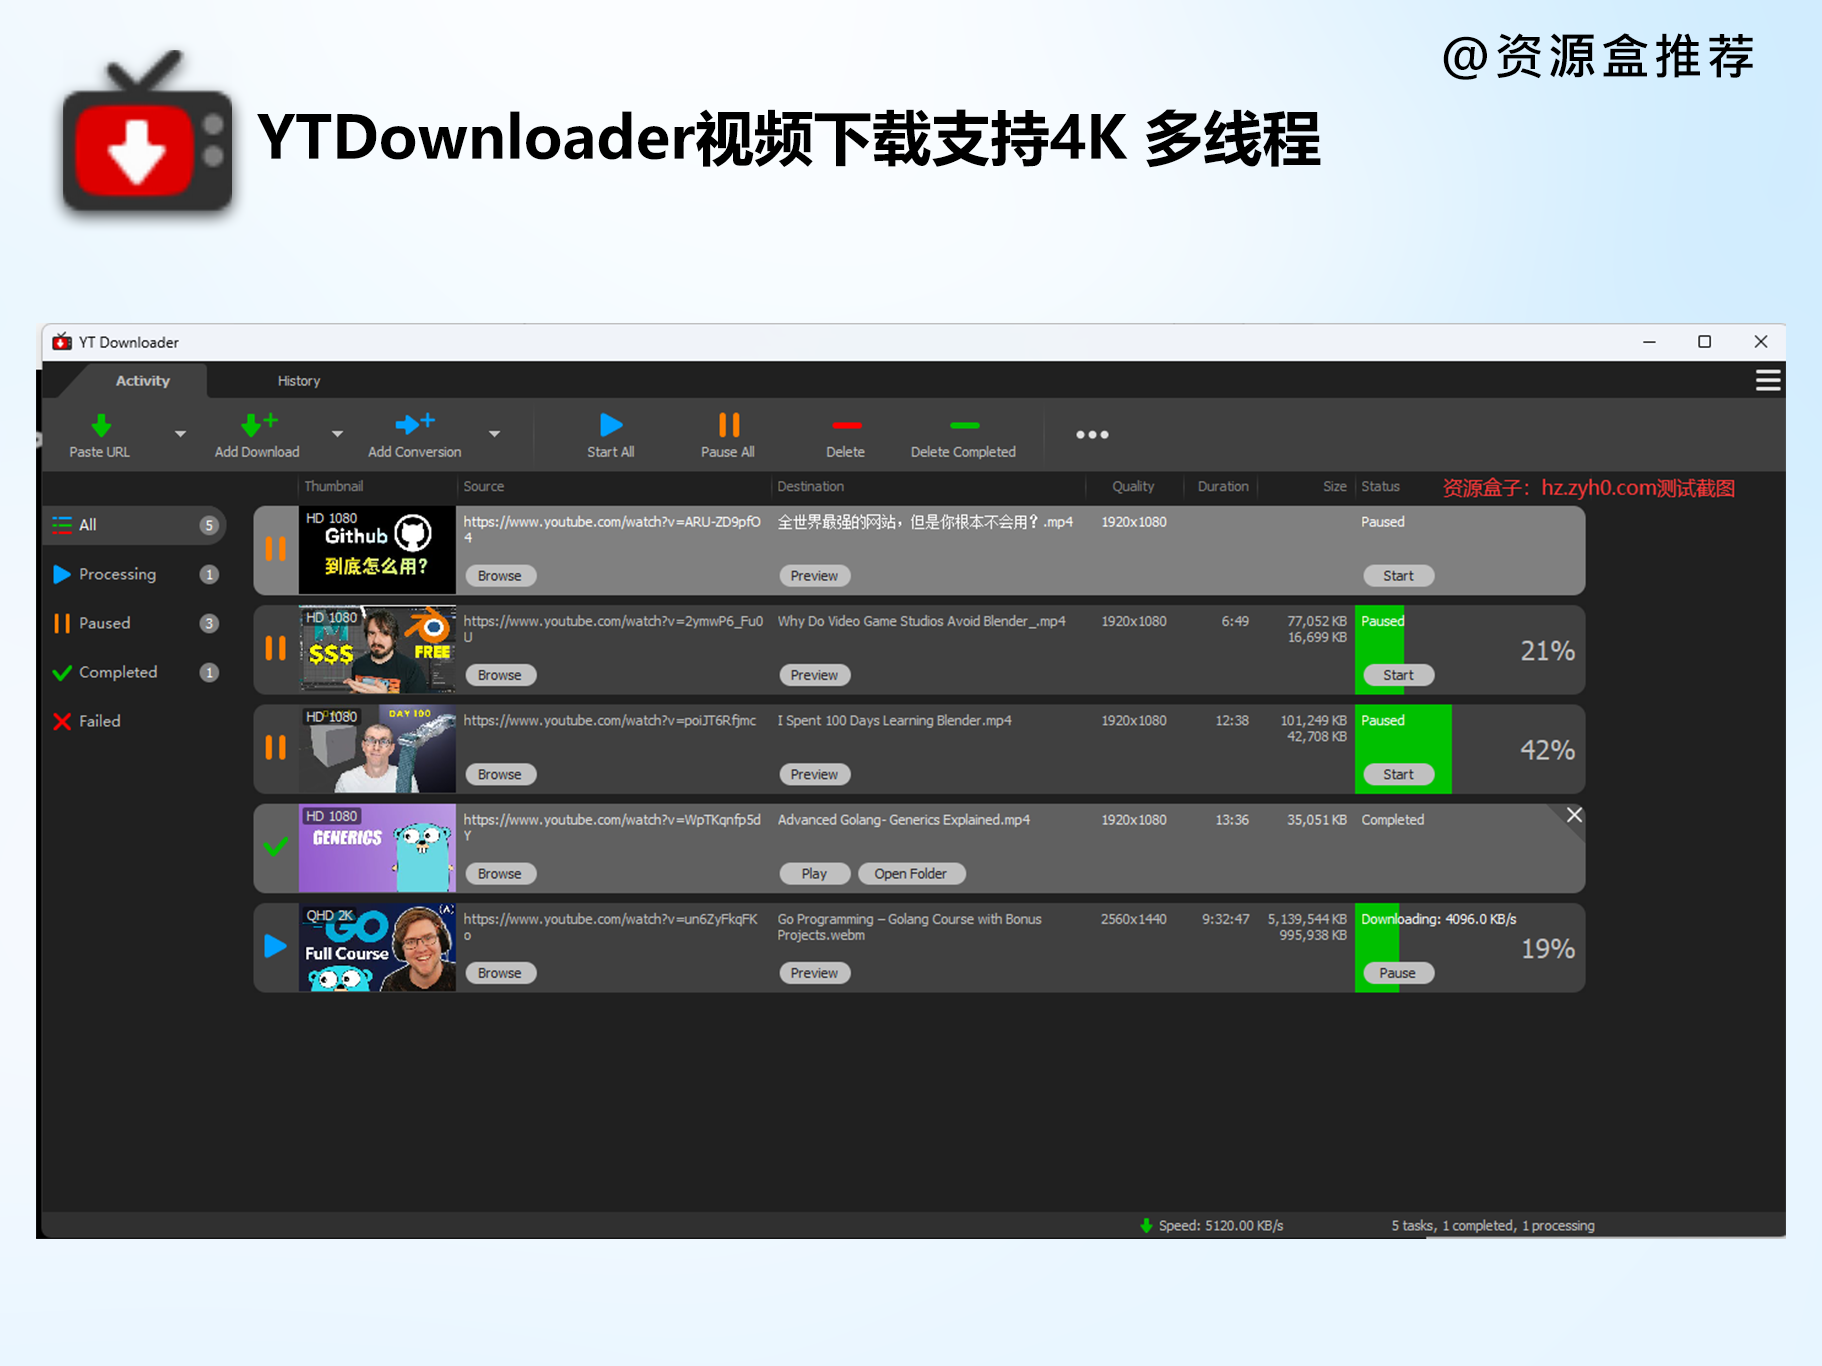Click the pause icon on 100 Days Blender row
Viewport: 1822px width, 1366px height.
coord(276,748)
